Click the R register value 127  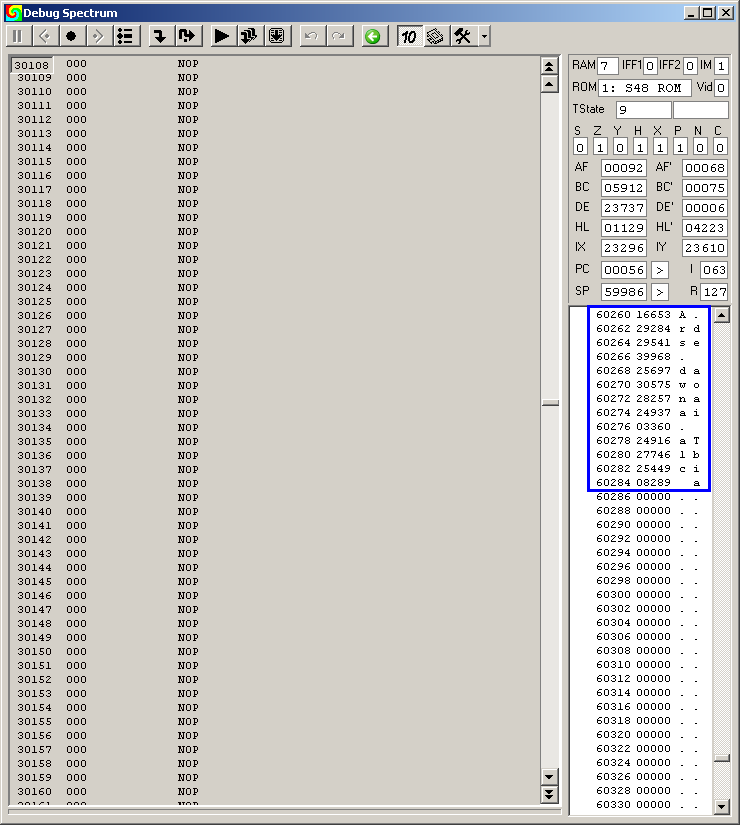click(714, 292)
